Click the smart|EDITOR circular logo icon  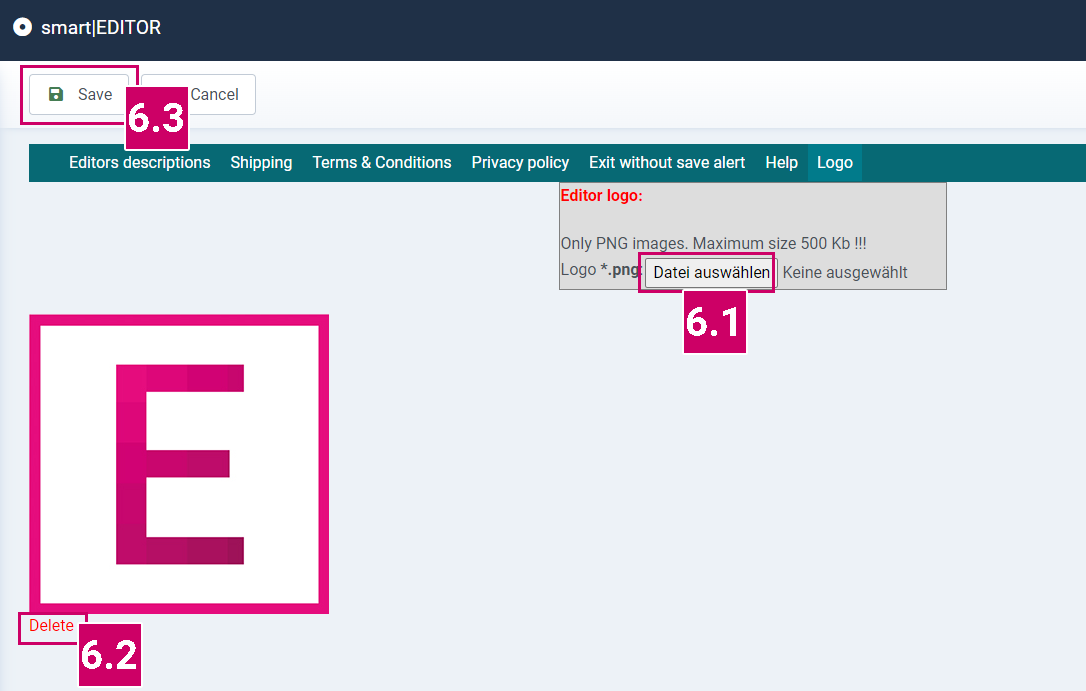click(x=22, y=27)
